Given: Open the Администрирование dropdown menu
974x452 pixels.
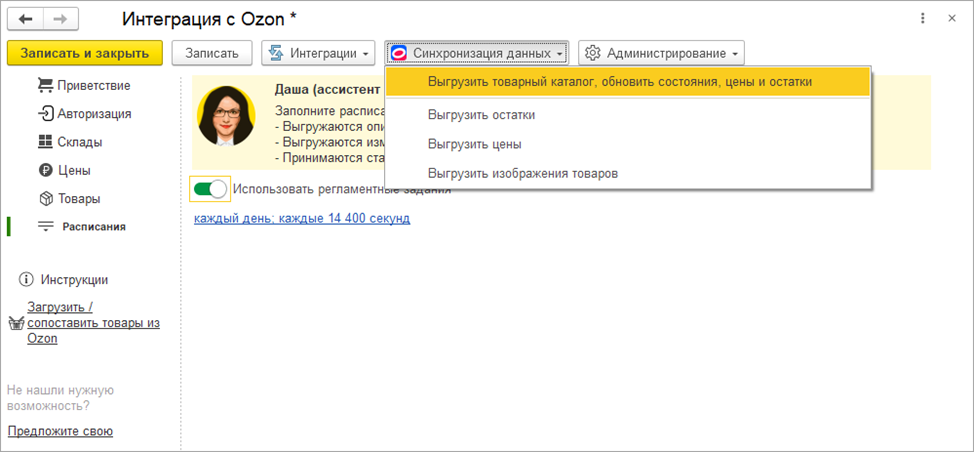Looking at the screenshot, I should (x=661, y=52).
